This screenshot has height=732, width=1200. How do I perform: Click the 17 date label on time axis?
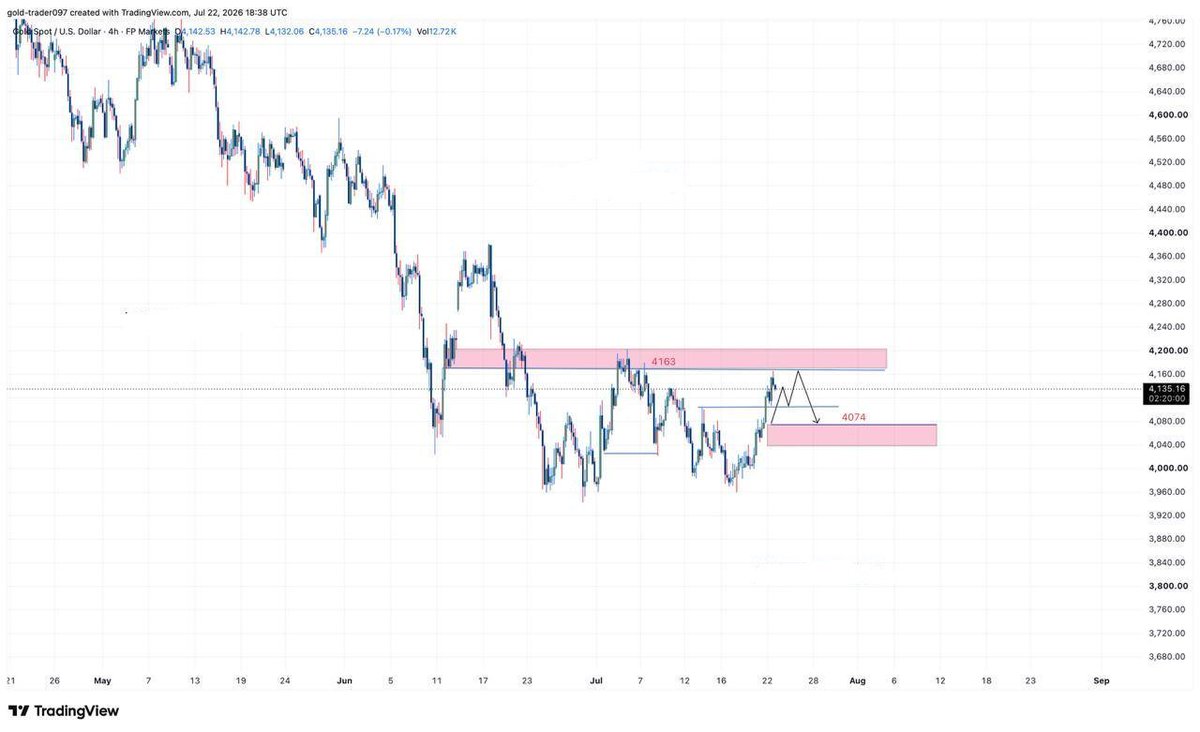483,681
